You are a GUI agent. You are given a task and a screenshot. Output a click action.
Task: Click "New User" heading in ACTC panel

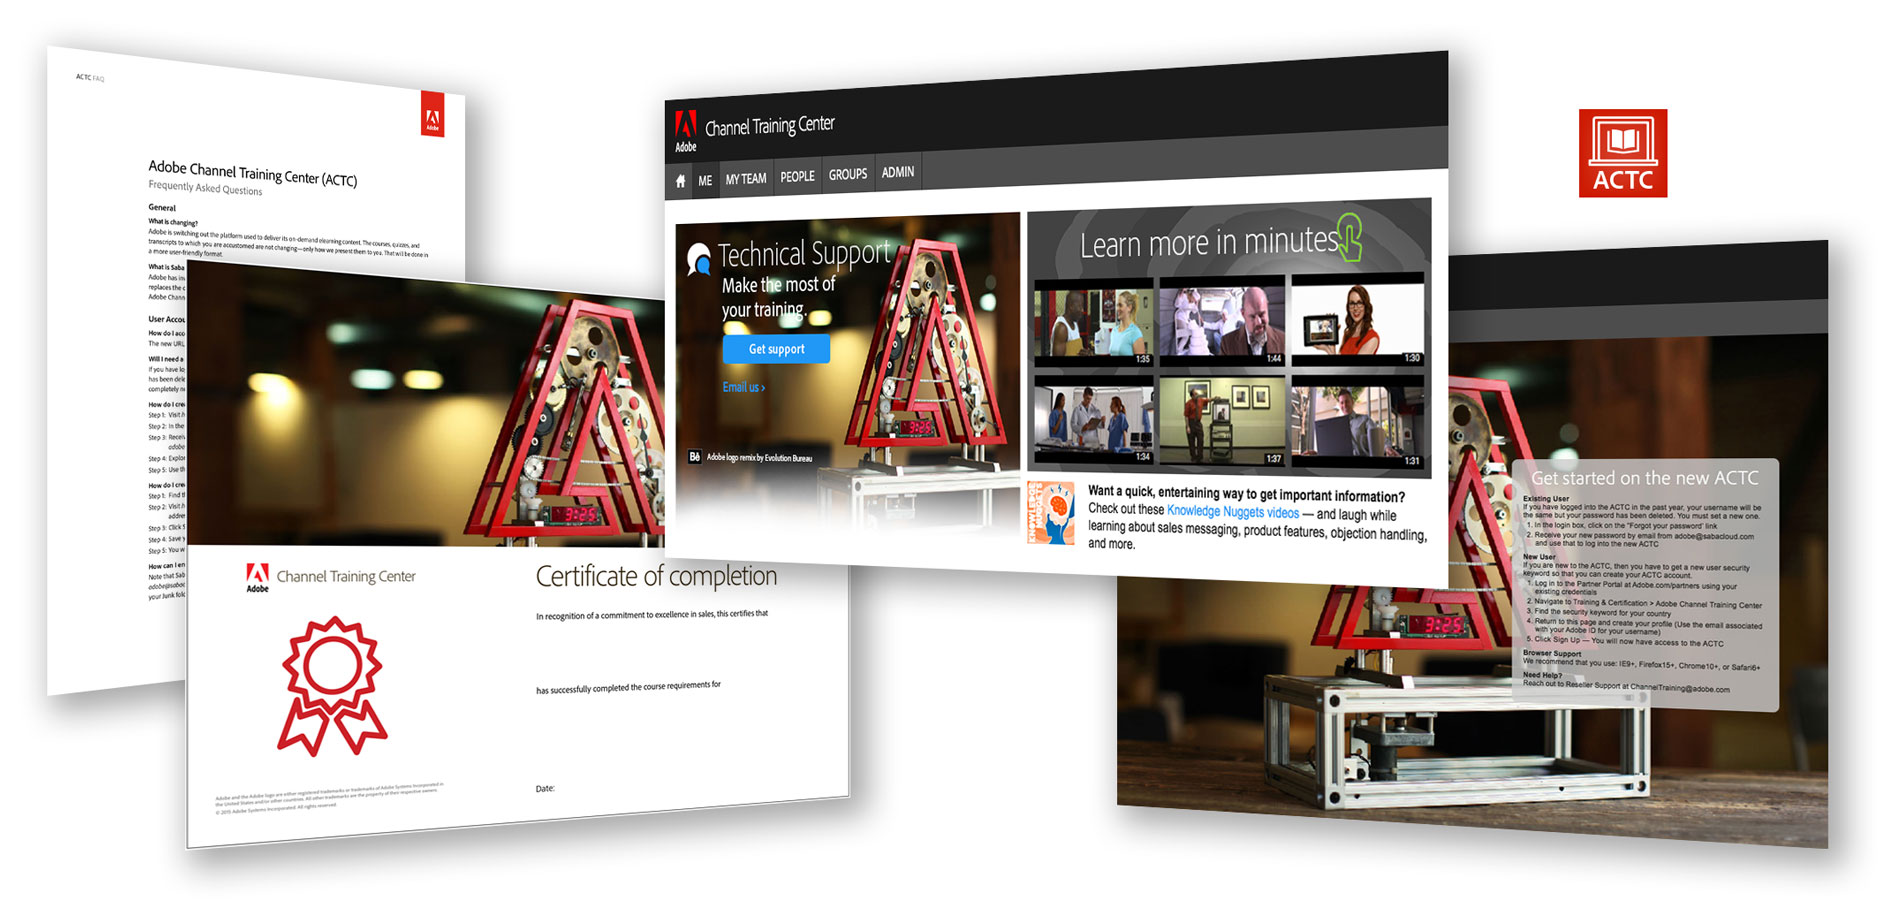tap(1539, 557)
